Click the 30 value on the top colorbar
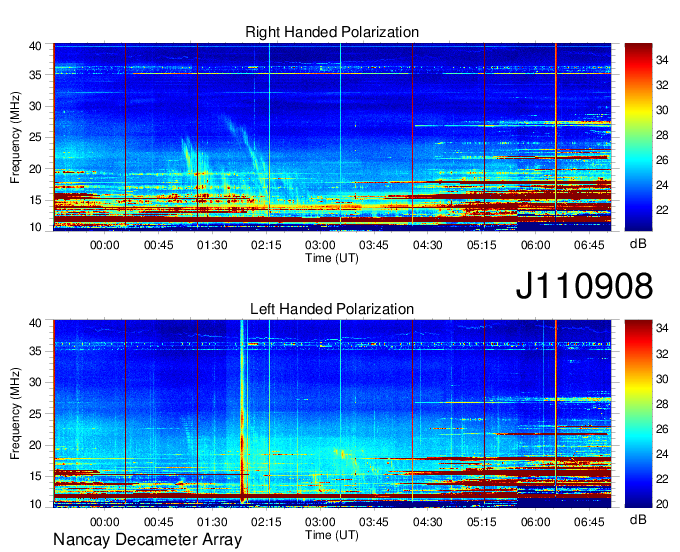Image resolution: width=680 pixels, height=552 pixels. pyautogui.click(x=662, y=110)
